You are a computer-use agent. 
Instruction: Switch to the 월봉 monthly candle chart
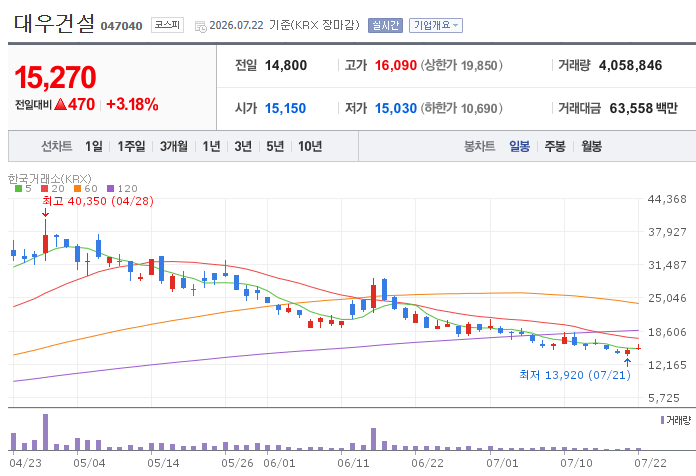pyautogui.click(x=592, y=146)
